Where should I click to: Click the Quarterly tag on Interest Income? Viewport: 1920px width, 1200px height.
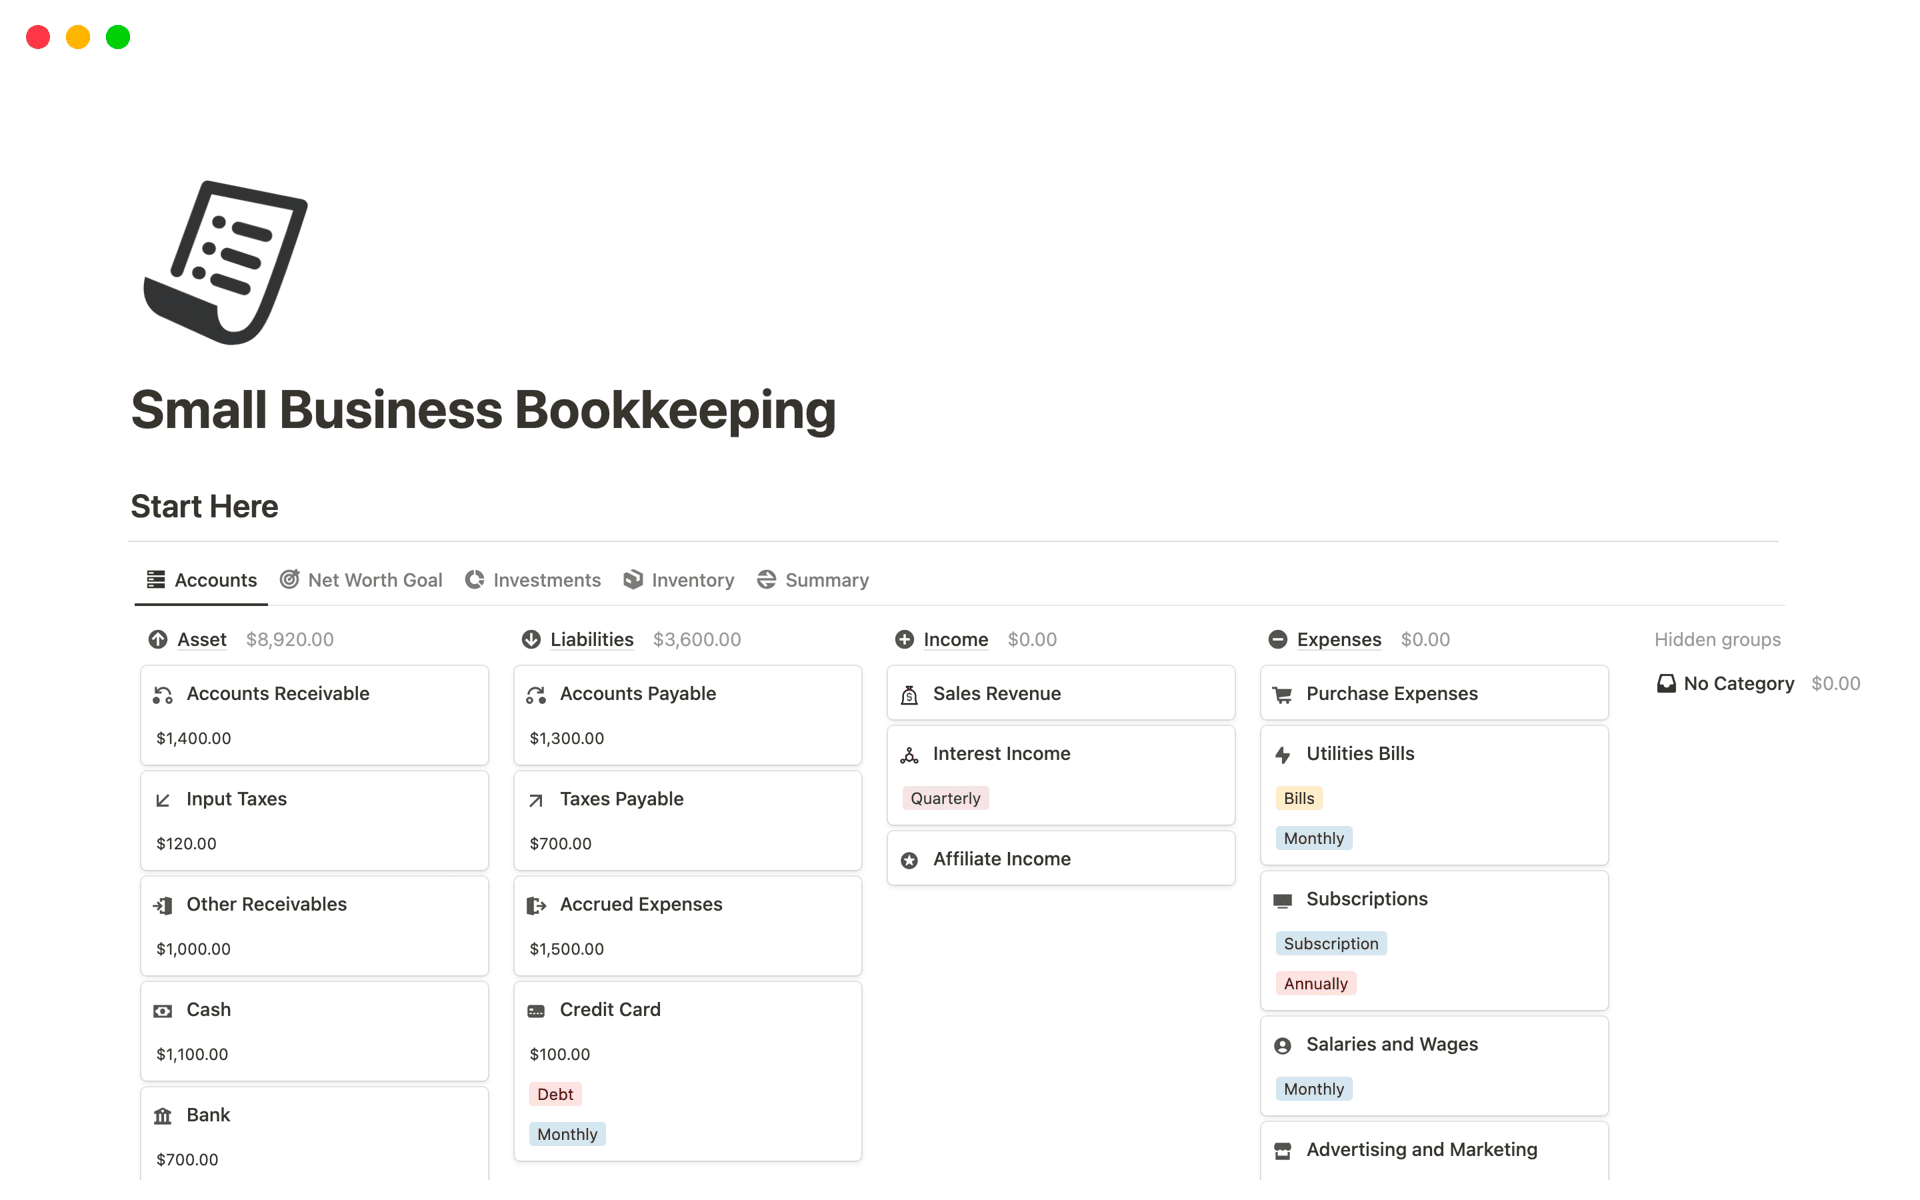(x=945, y=798)
